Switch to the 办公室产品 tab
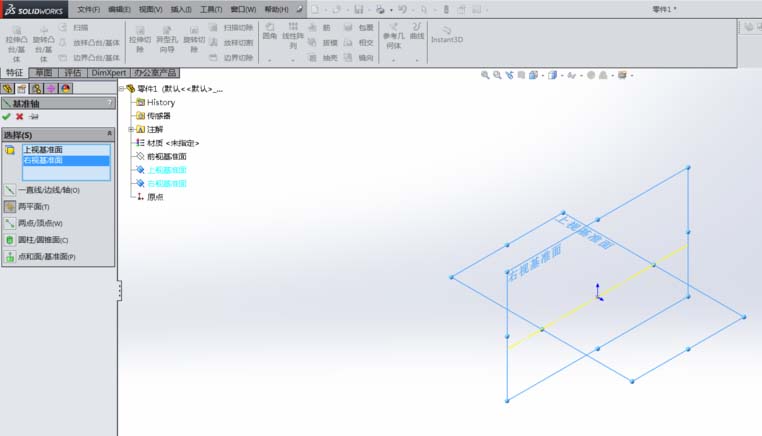Screen dimensions: 762x436 155,72
